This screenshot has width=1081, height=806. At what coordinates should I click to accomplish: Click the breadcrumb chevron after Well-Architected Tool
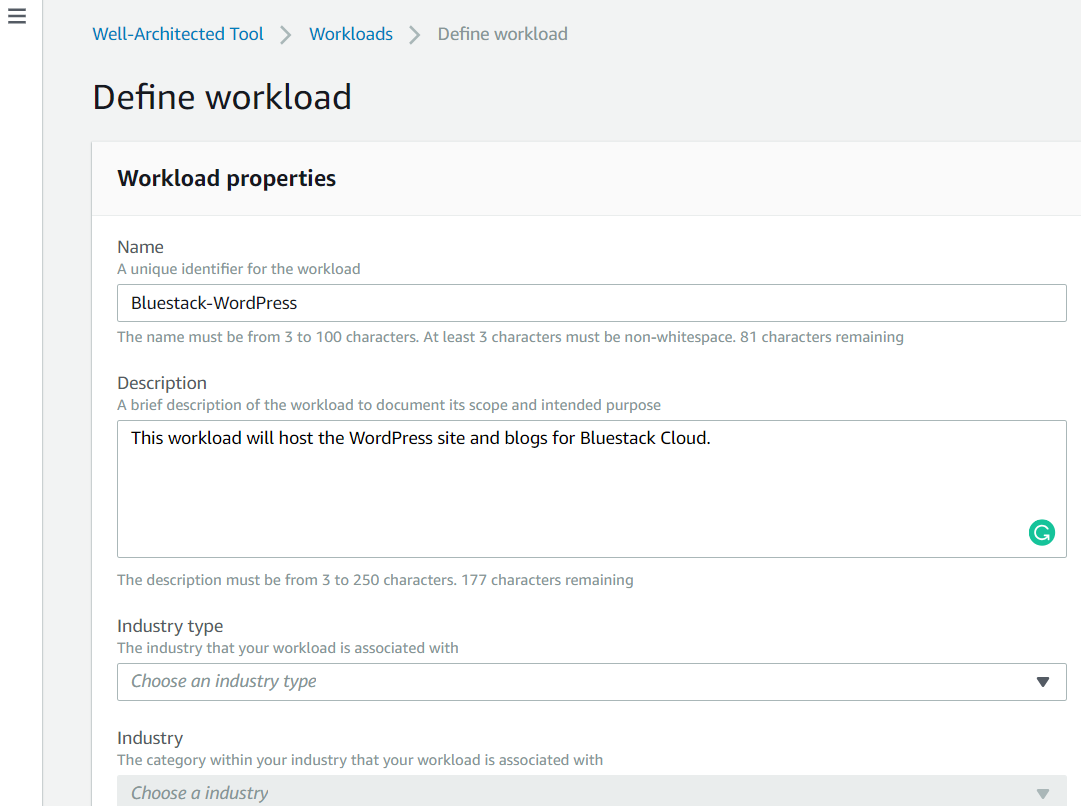(x=285, y=34)
